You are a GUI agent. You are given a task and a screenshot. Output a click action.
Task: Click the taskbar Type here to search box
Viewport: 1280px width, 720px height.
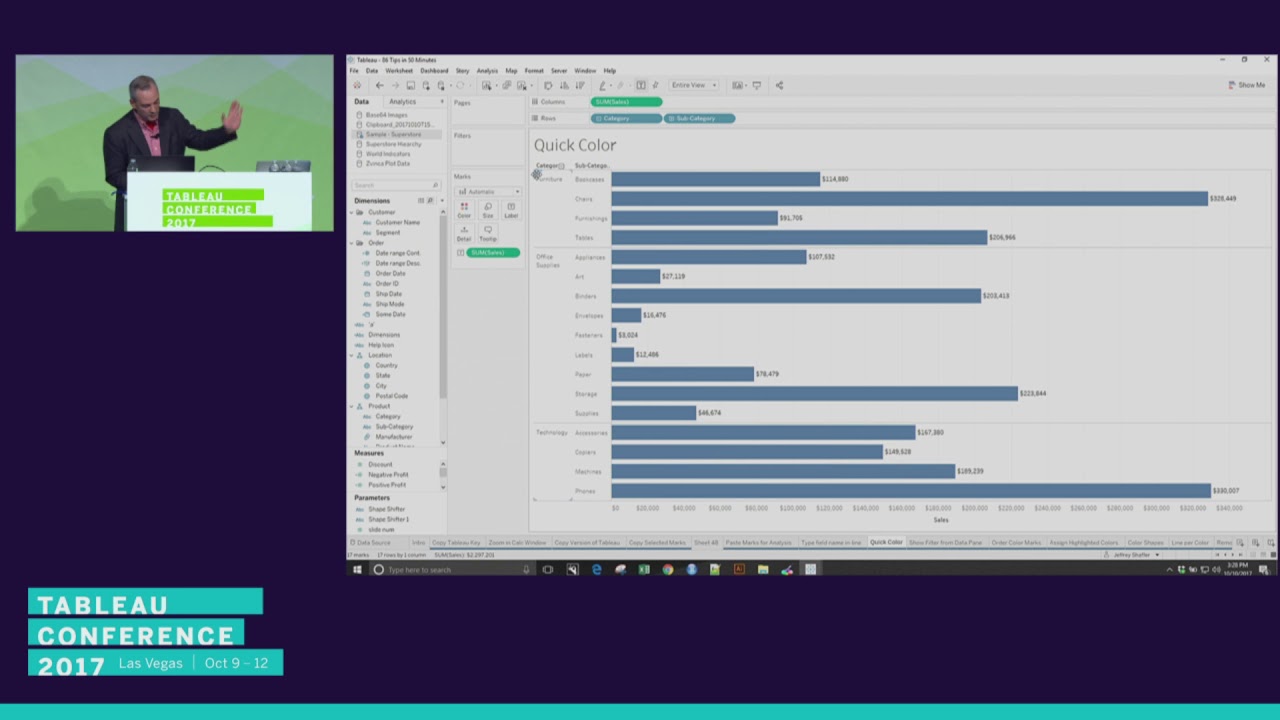(451, 569)
